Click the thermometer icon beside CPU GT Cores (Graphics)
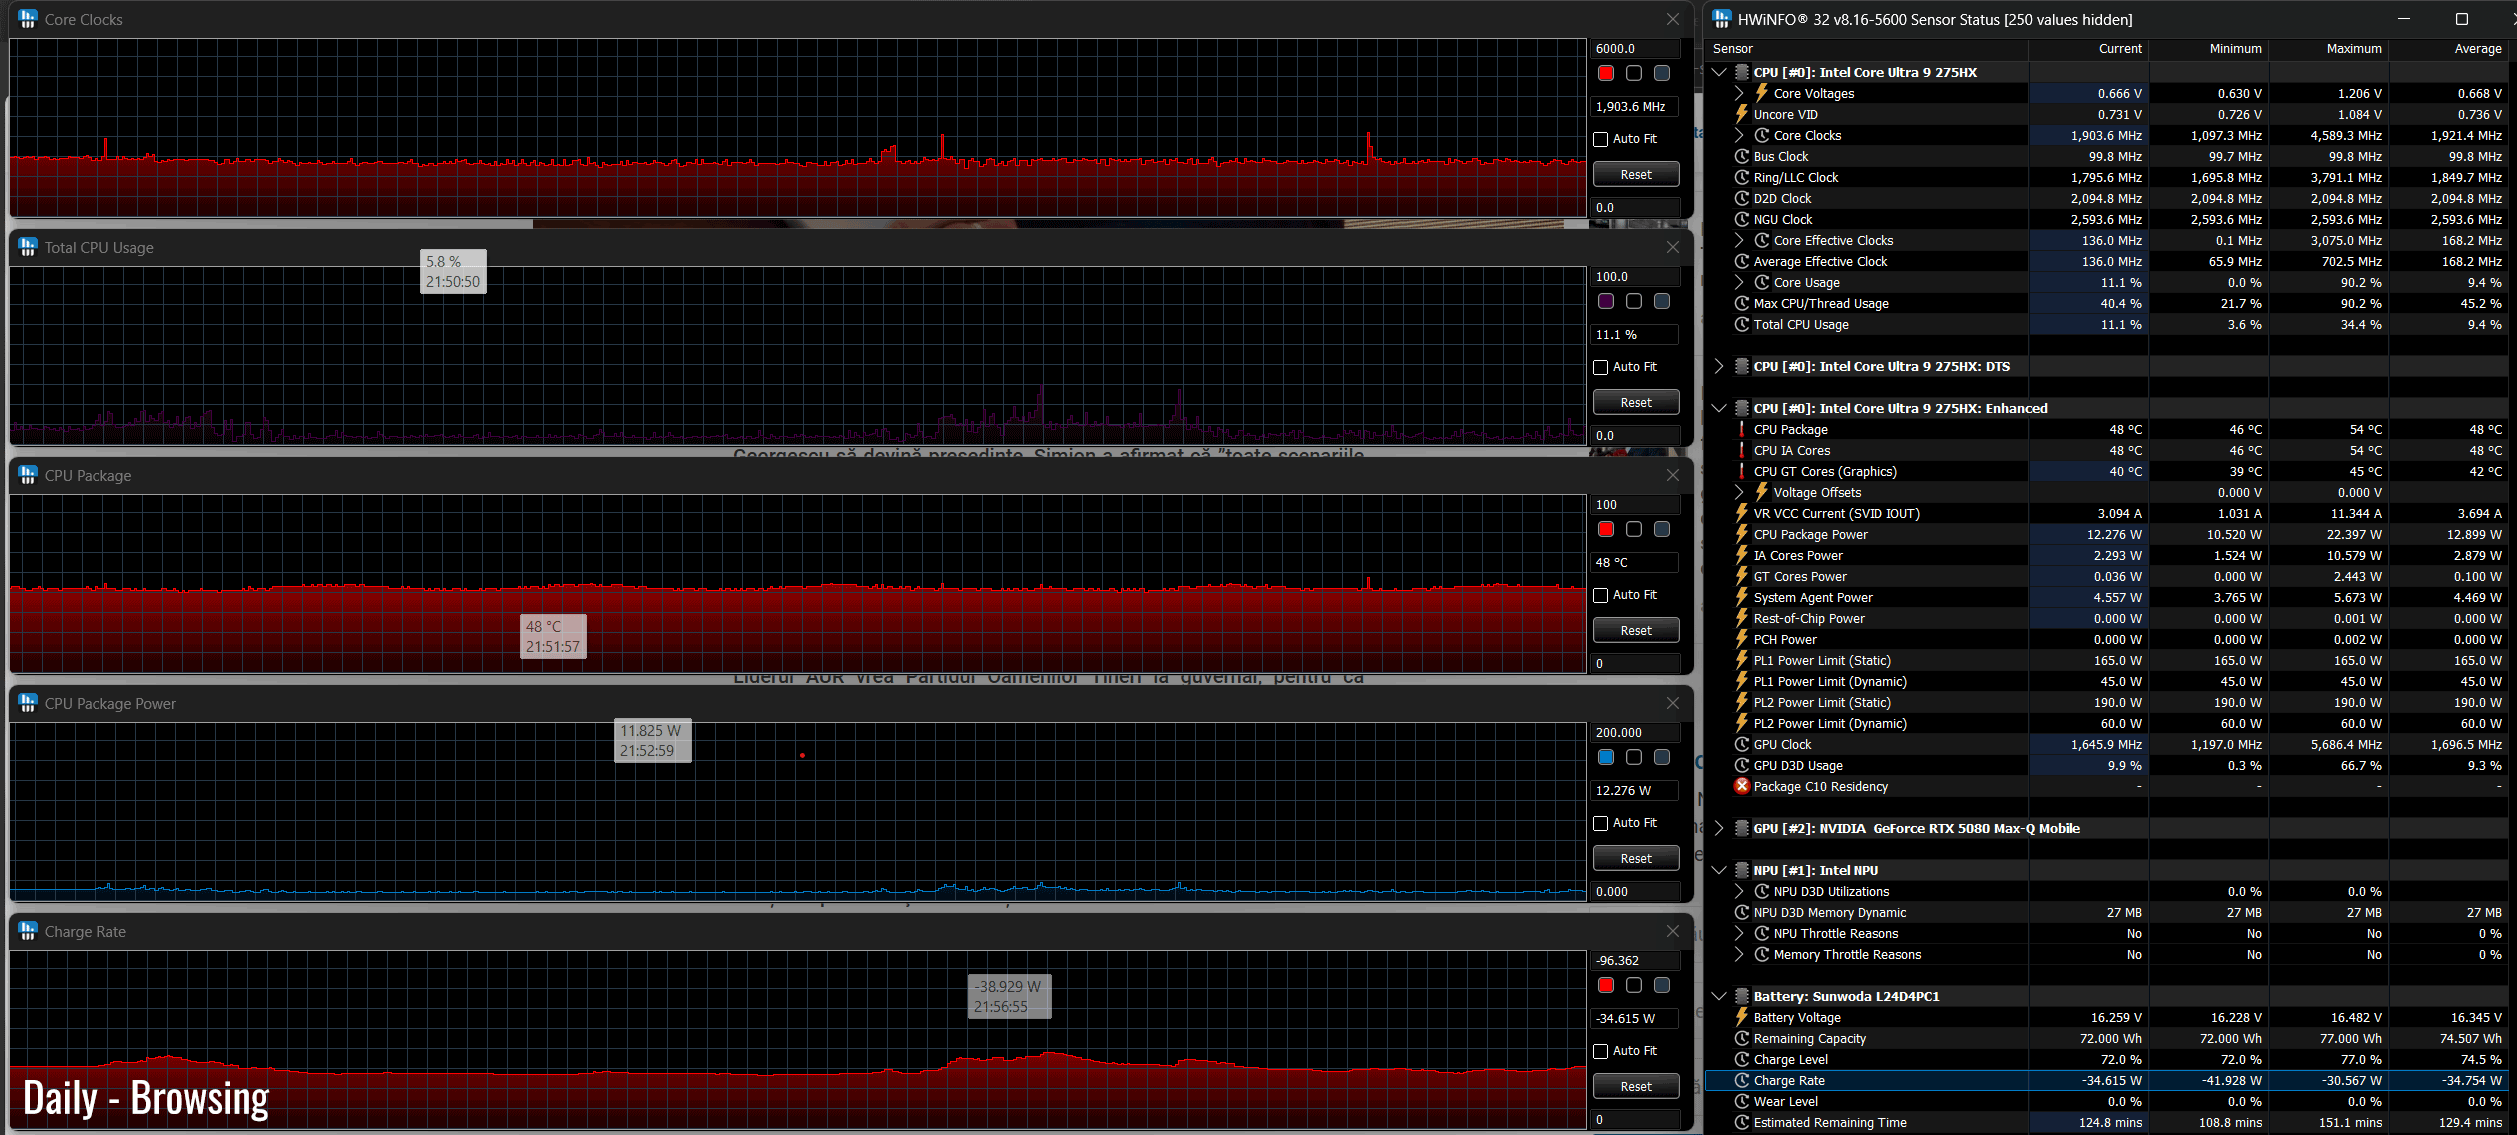Screen dimensions: 2517x1135 [x=1742, y=471]
